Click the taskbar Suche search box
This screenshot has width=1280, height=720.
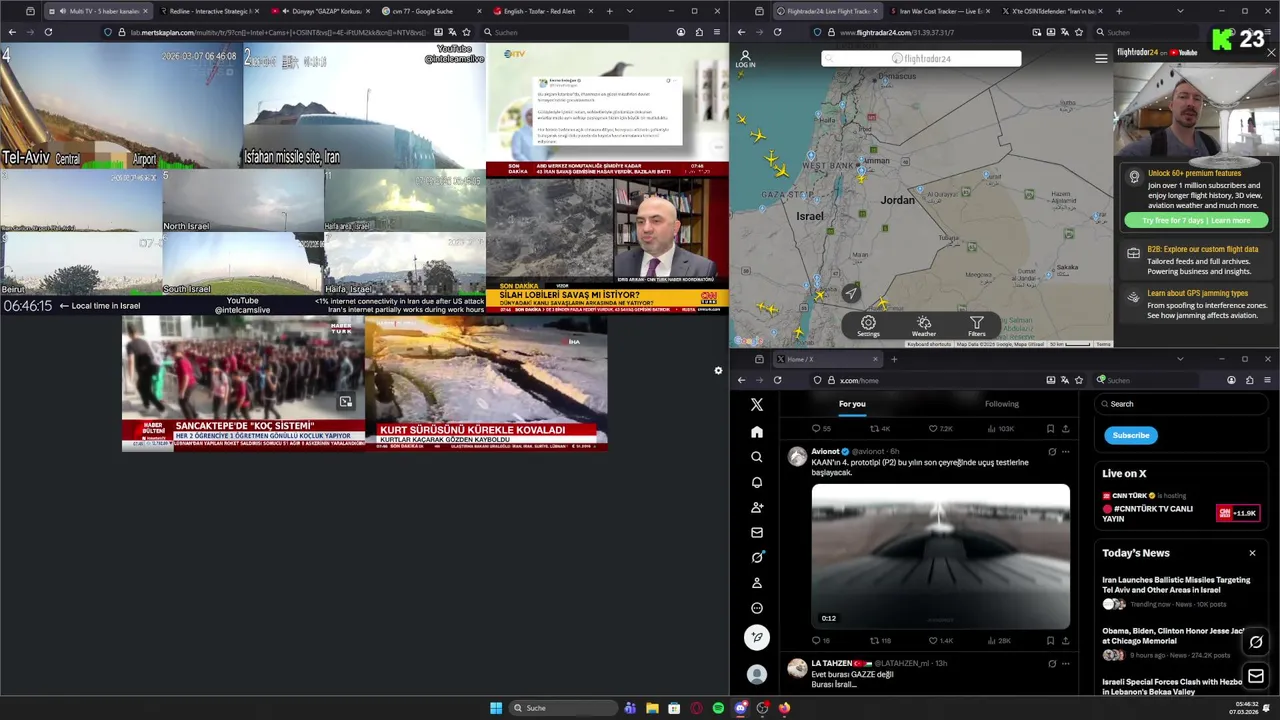[564, 708]
